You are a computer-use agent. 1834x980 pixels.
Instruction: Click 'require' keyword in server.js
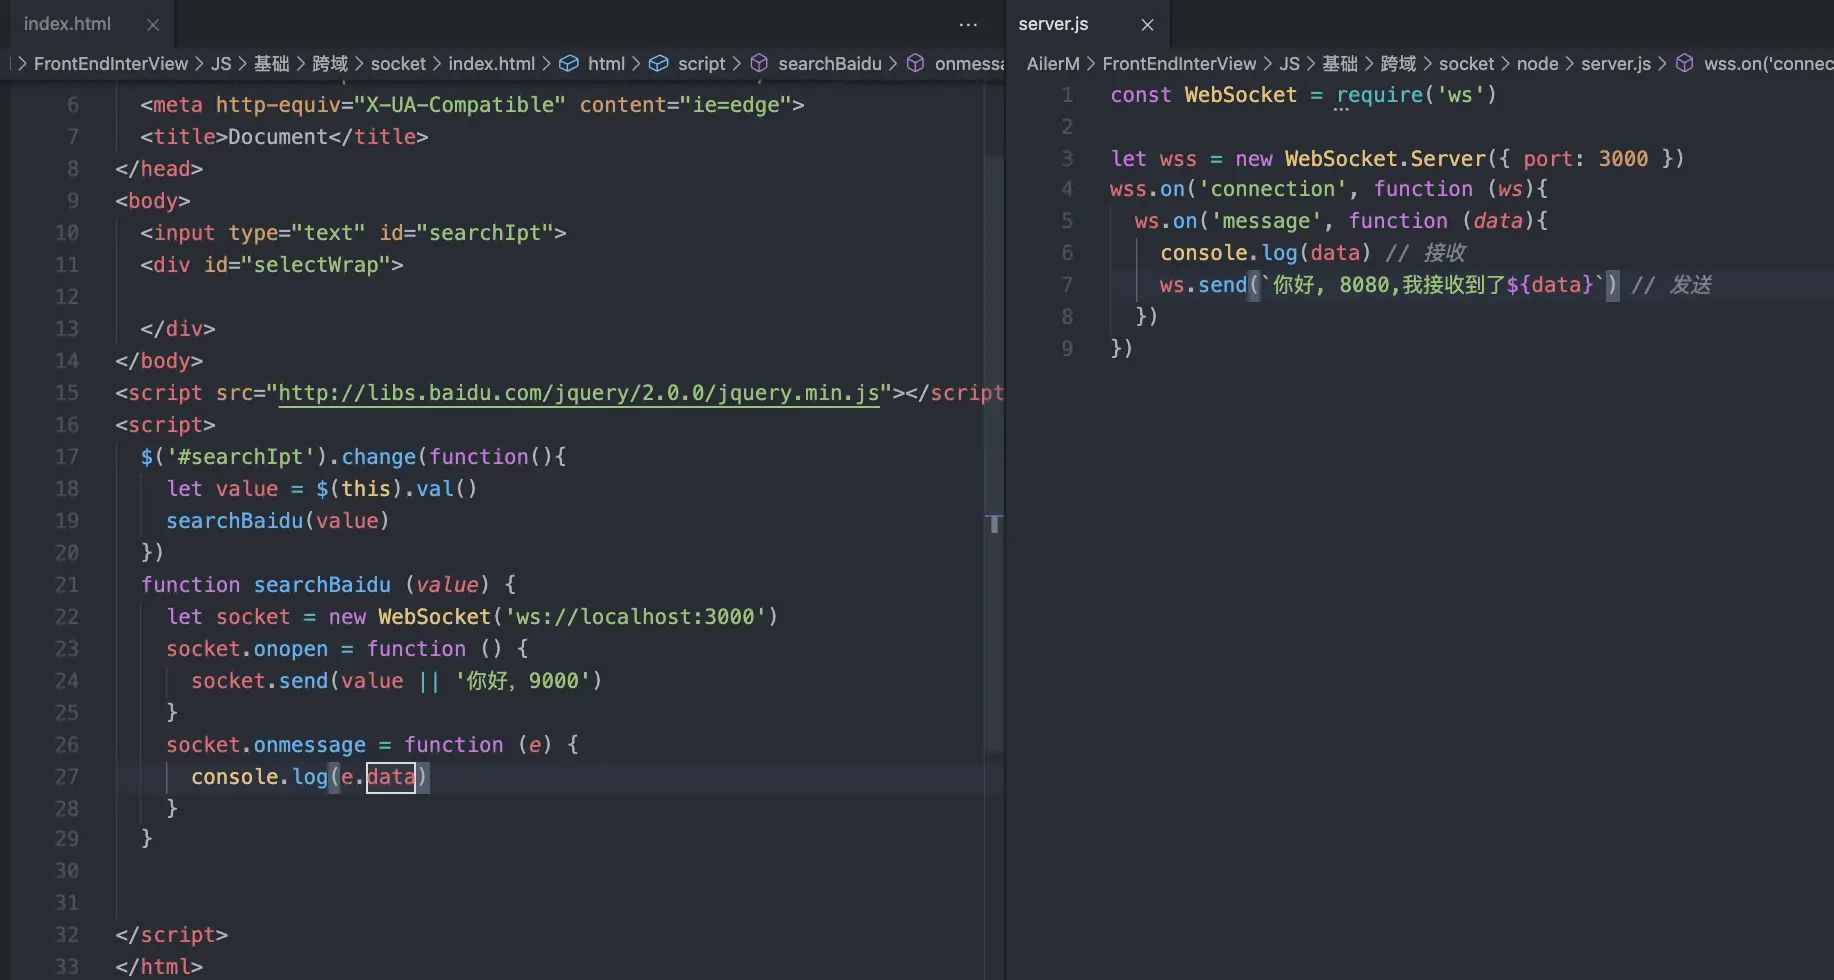[1380, 95]
